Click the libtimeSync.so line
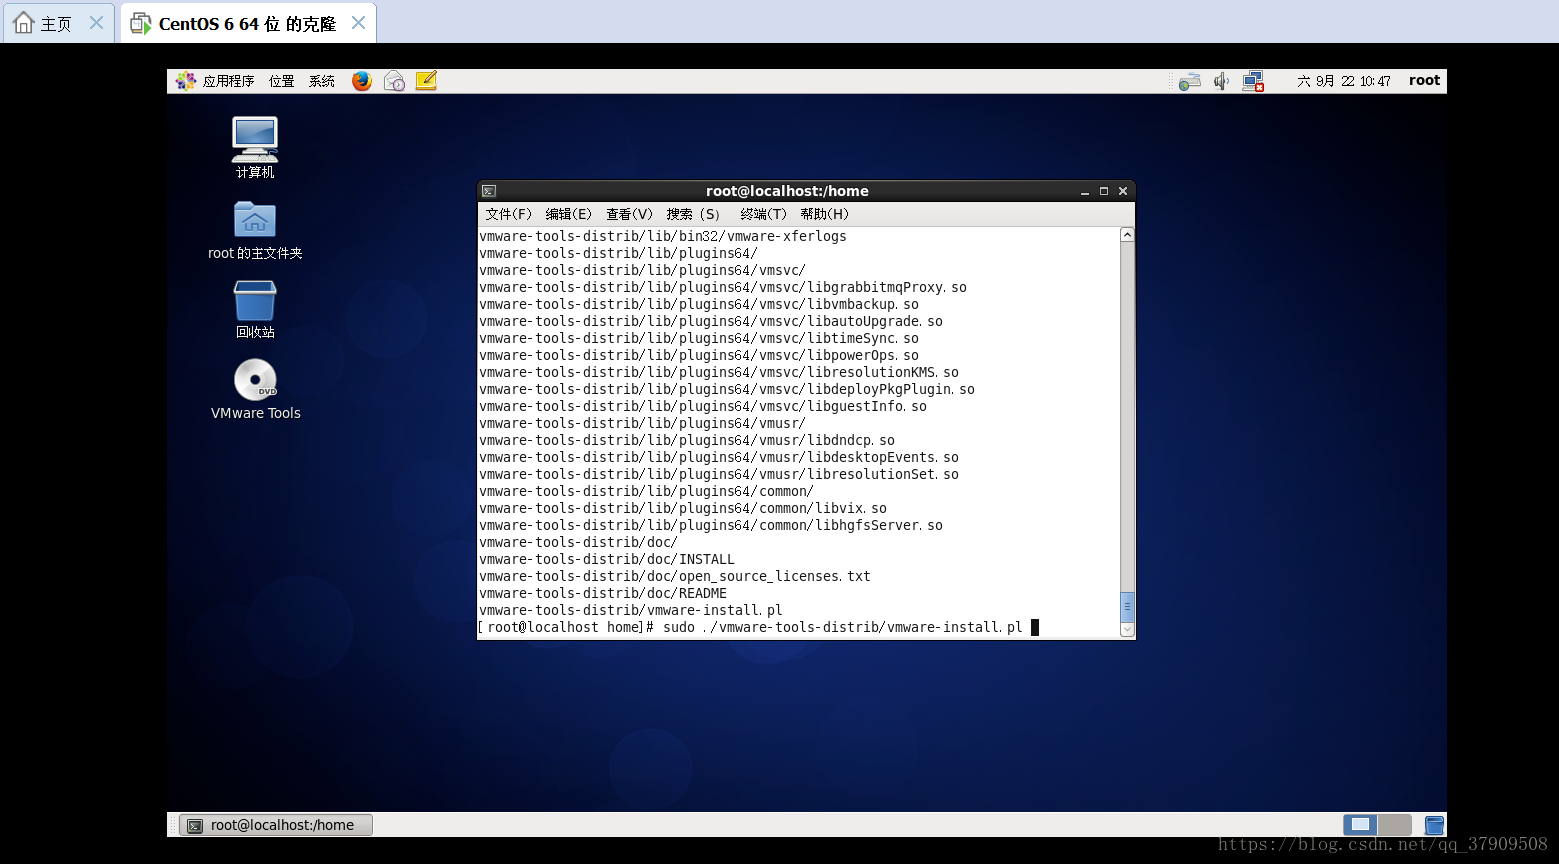The image size is (1559, 864). pos(699,338)
